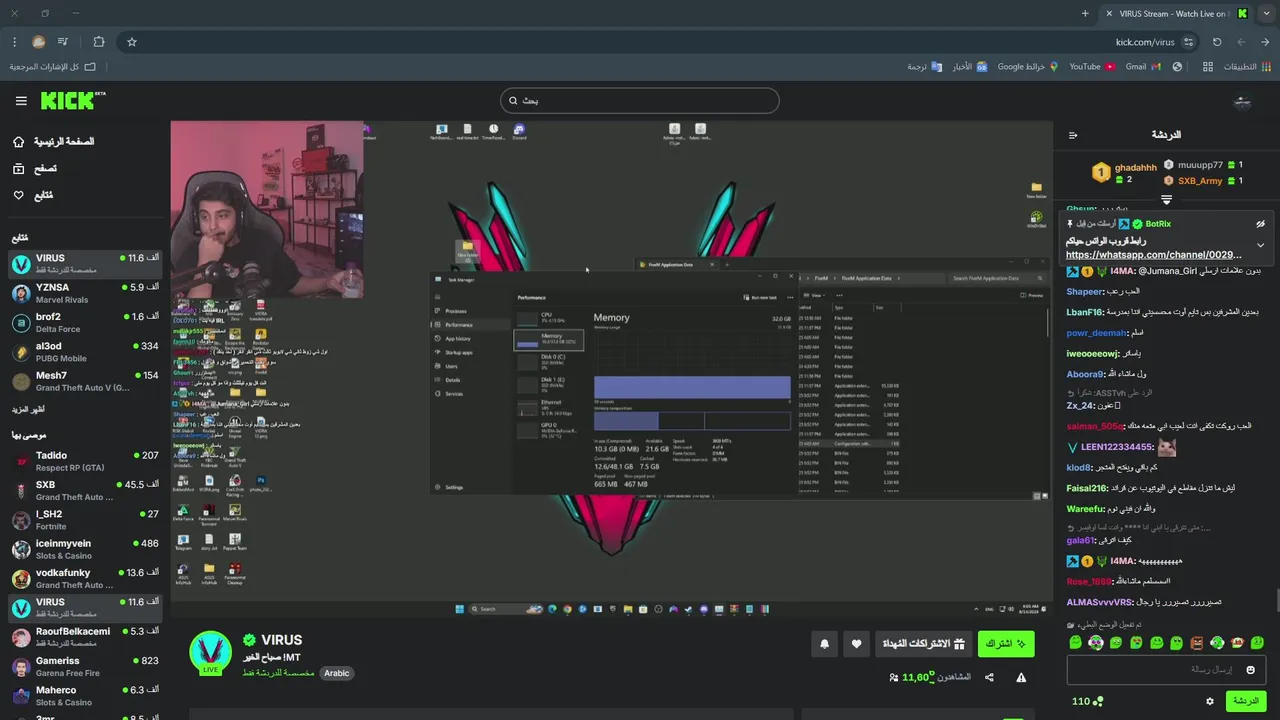Open Chrome media control icon
This screenshot has height=720, width=1280.
click(x=63, y=42)
